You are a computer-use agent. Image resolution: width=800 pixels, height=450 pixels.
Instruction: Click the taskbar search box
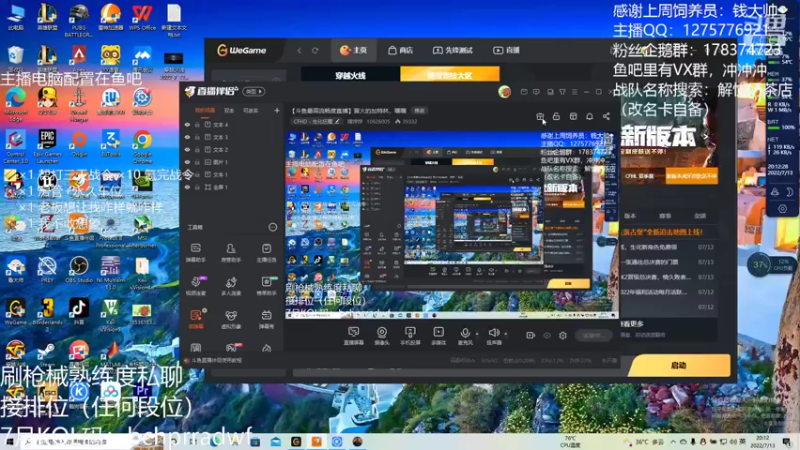(x=78, y=442)
